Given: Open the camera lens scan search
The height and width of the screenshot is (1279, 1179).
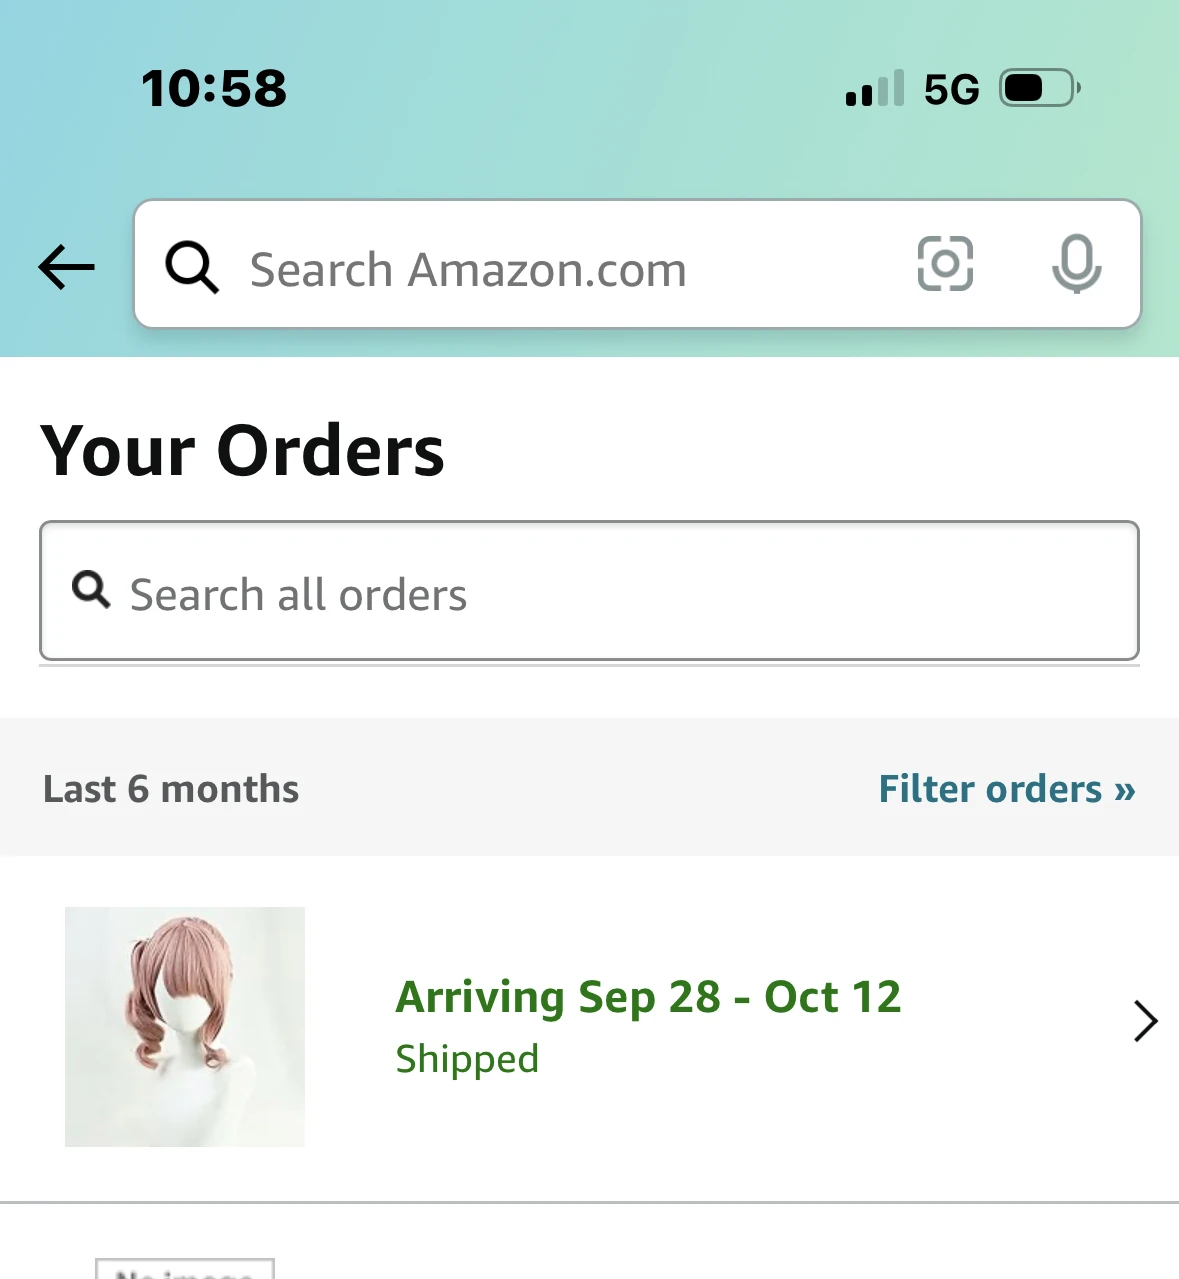Looking at the screenshot, I should [945, 264].
